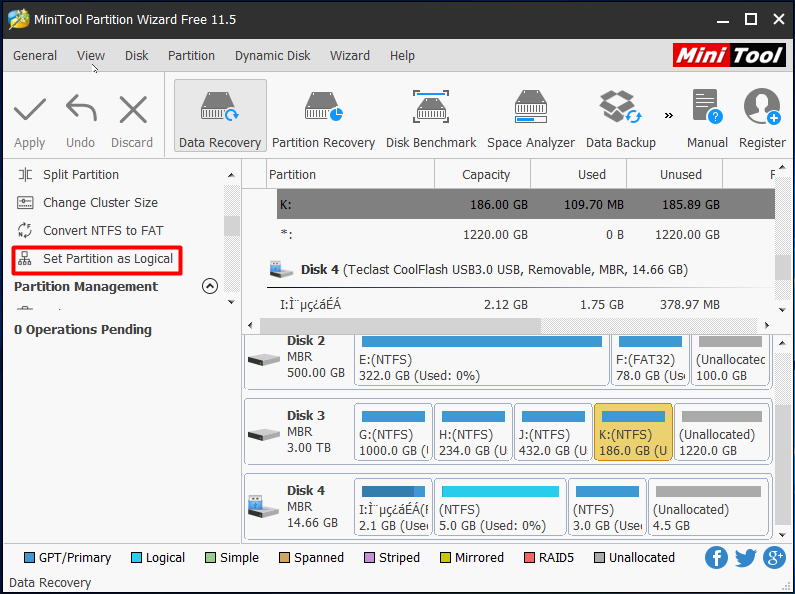Screen dimensions: 795x594
Task: Click sidebar scroll up arrow
Action: [231, 175]
